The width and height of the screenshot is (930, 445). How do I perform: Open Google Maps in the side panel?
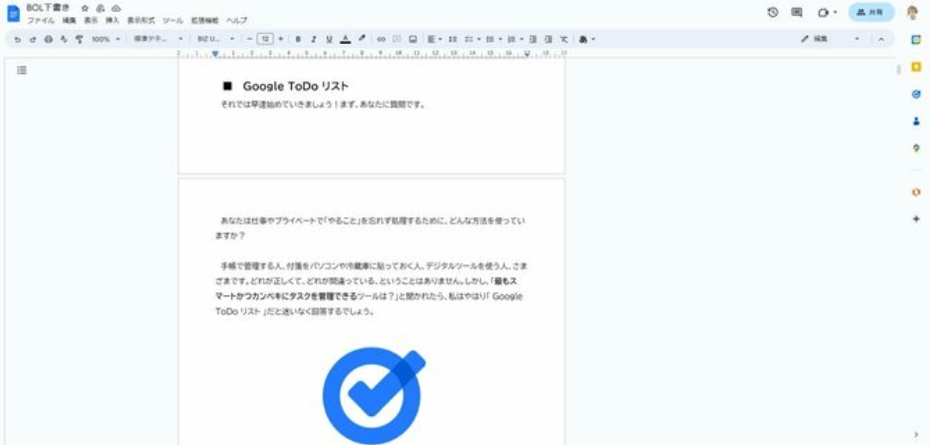[x=916, y=148]
